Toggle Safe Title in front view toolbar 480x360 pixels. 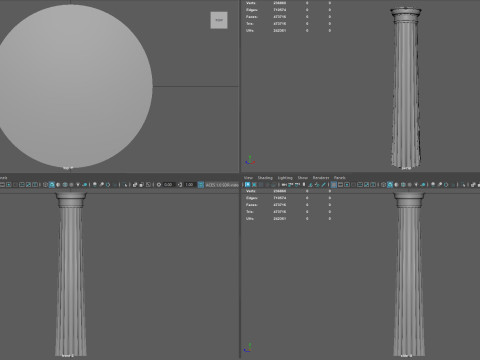[x=35, y=184]
